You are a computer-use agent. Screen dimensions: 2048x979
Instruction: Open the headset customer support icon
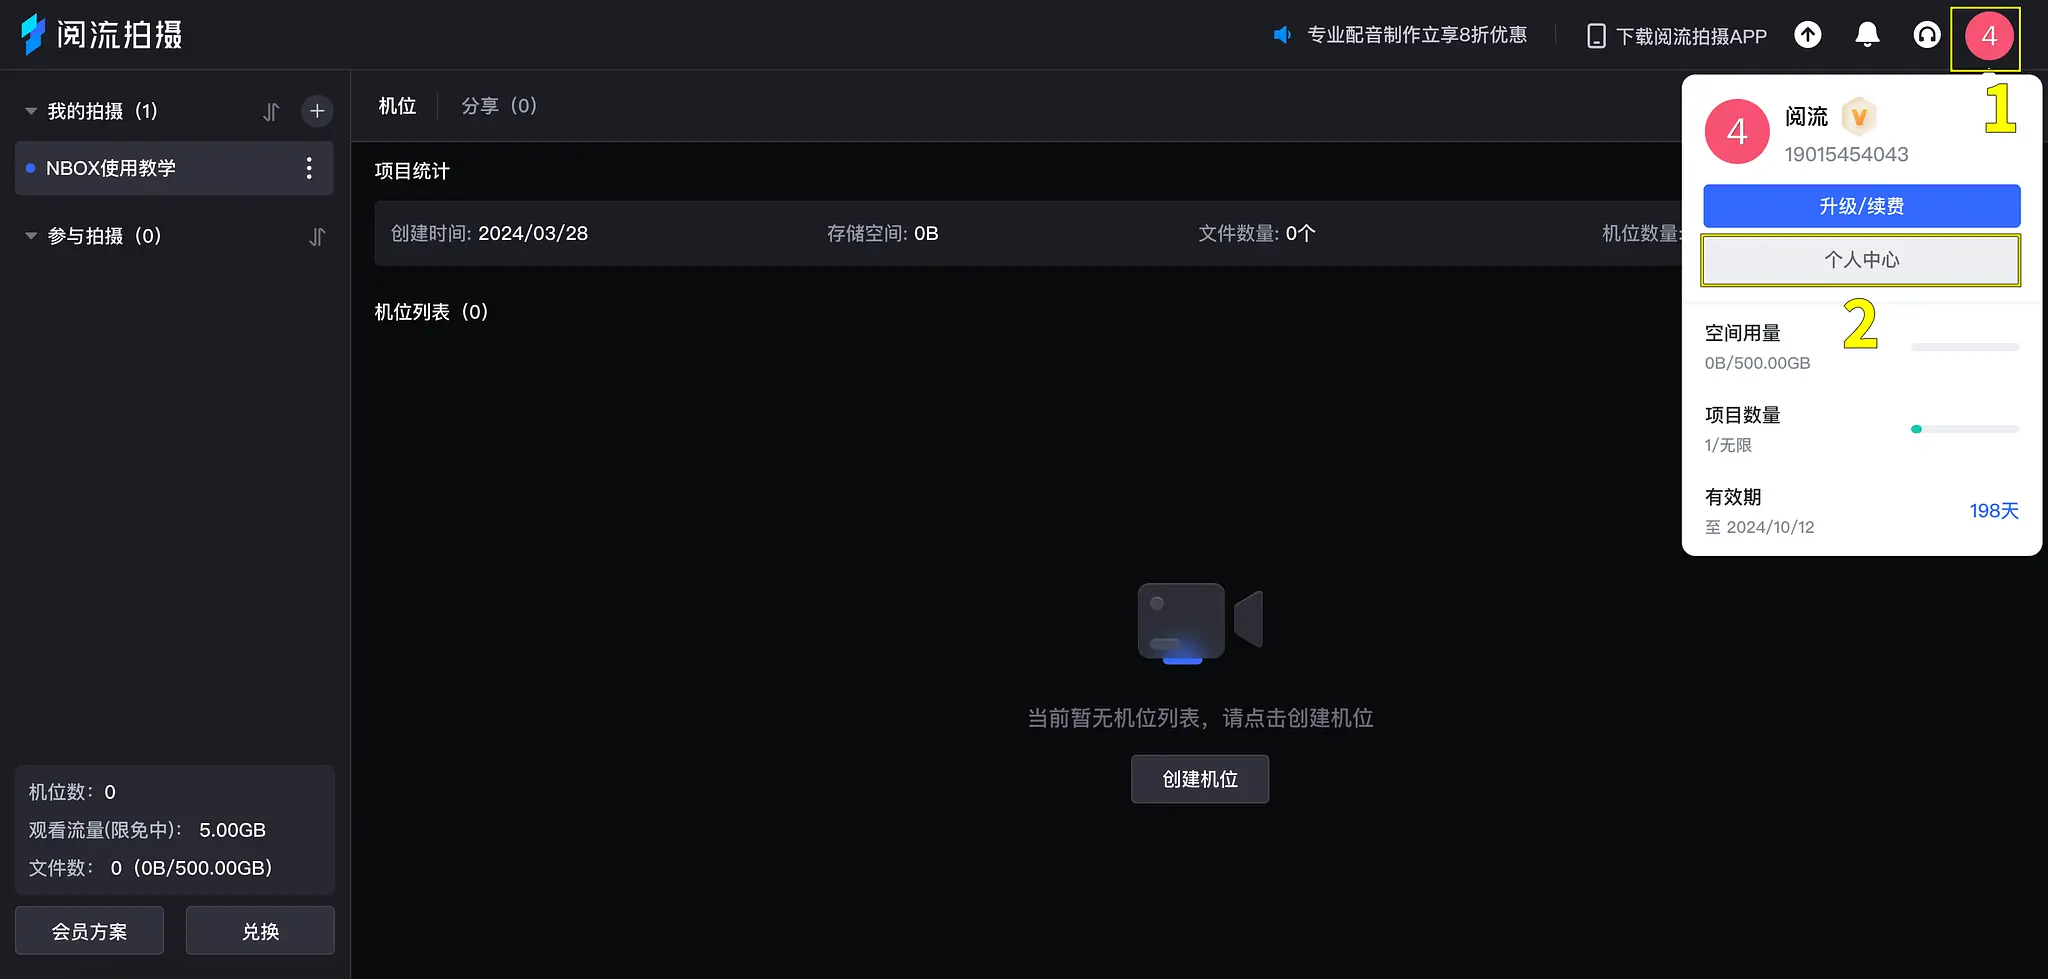coord(1927,35)
